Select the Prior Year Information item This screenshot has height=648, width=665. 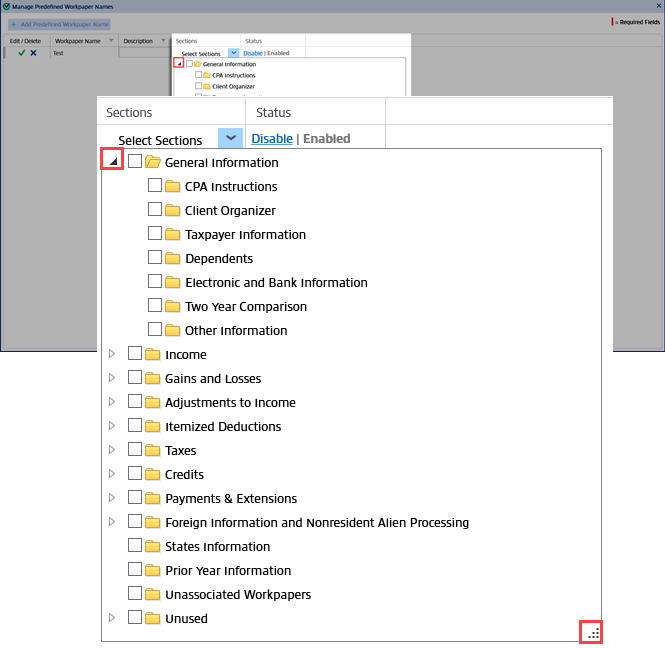tap(227, 571)
